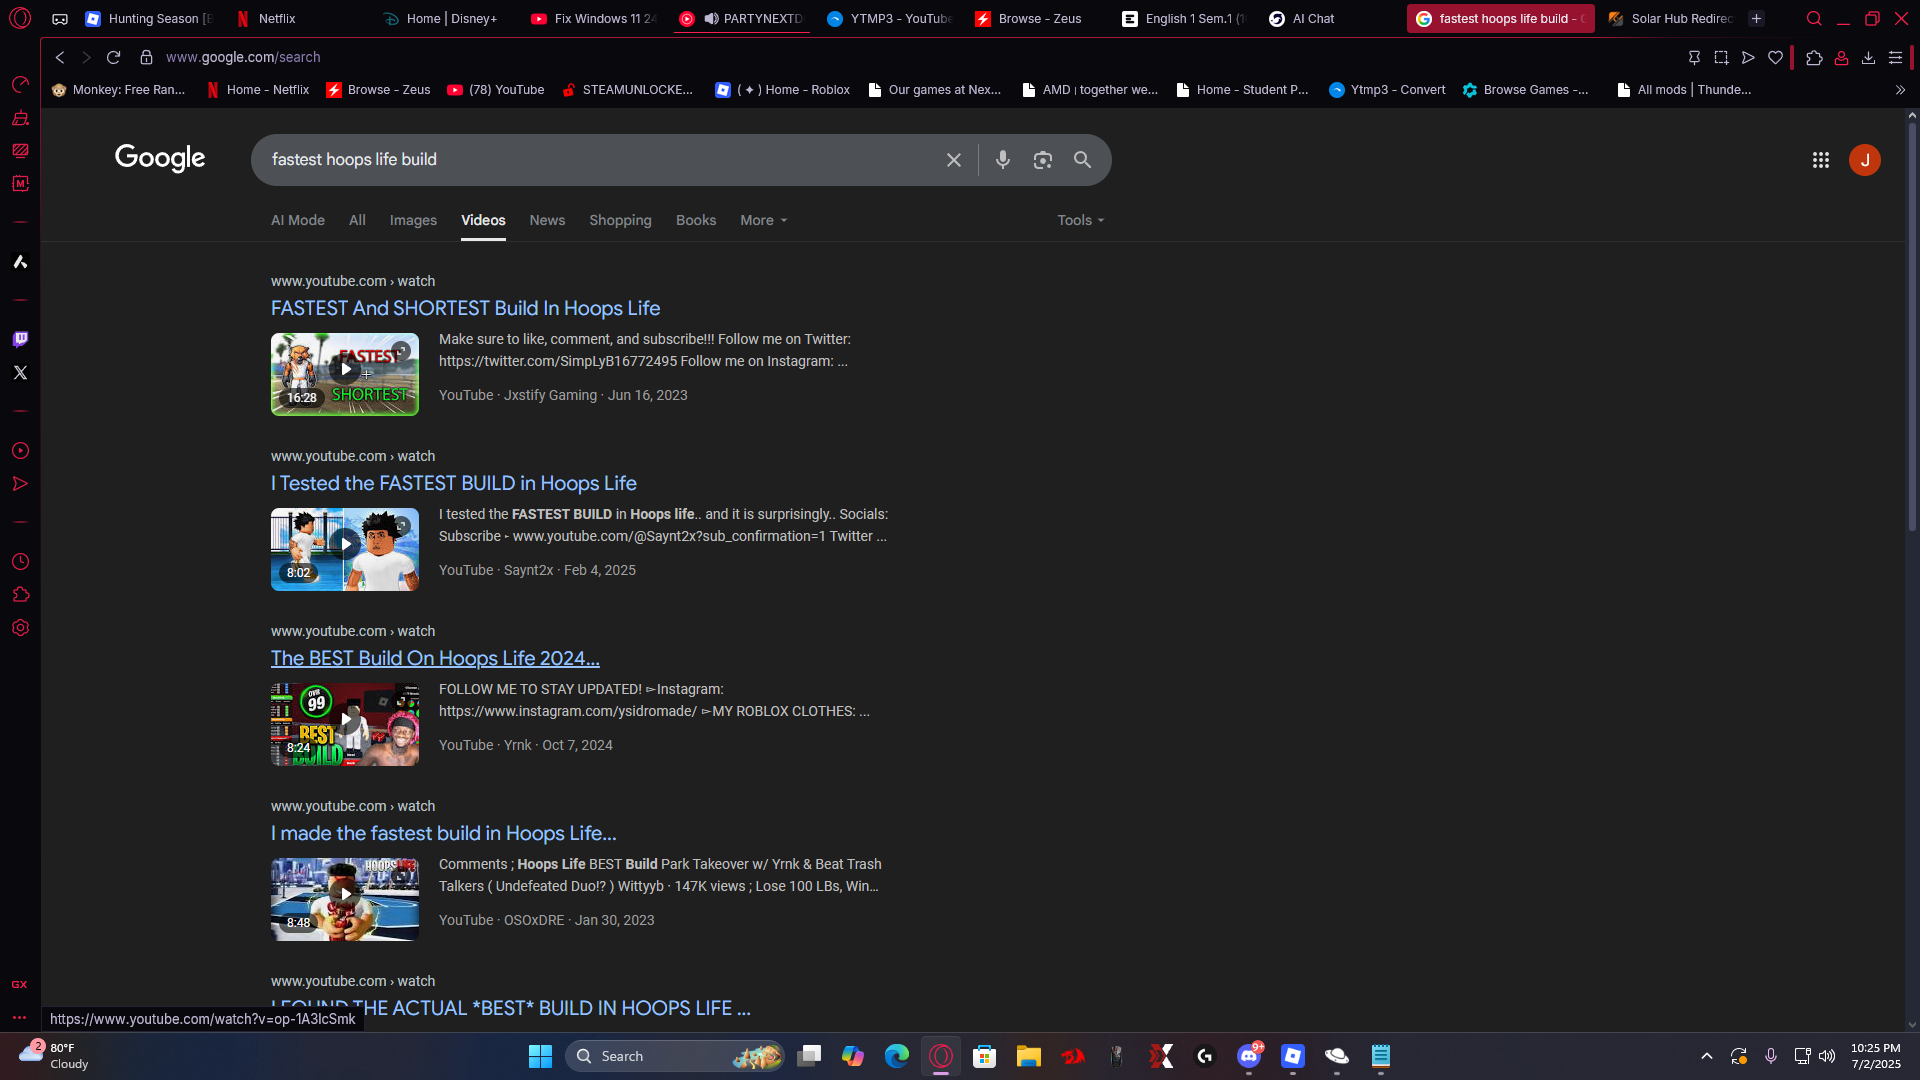This screenshot has width=1920, height=1080.
Task: Open the browser downloads icon
Action: (1868, 58)
